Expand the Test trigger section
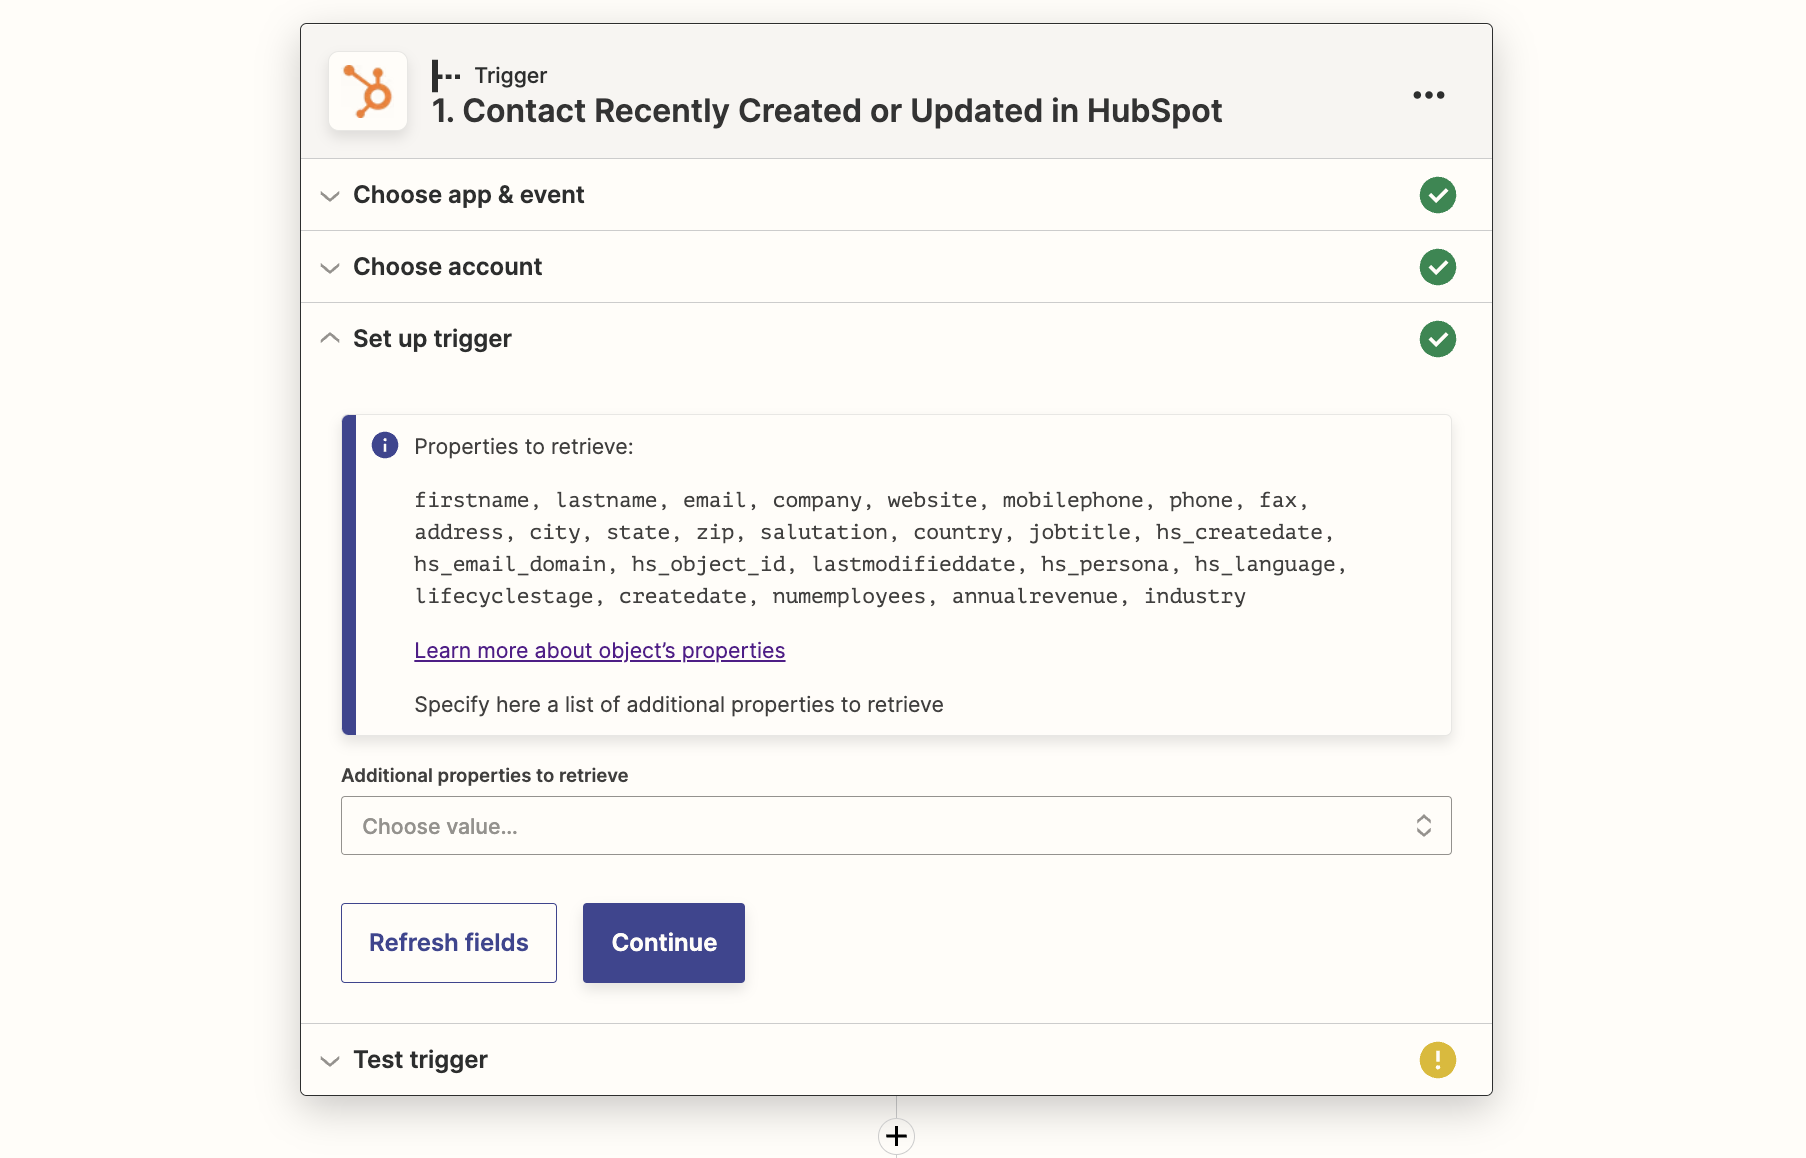Image resolution: width=1806 pixels, height=1158 pixels. click(x=330, y=1061)
